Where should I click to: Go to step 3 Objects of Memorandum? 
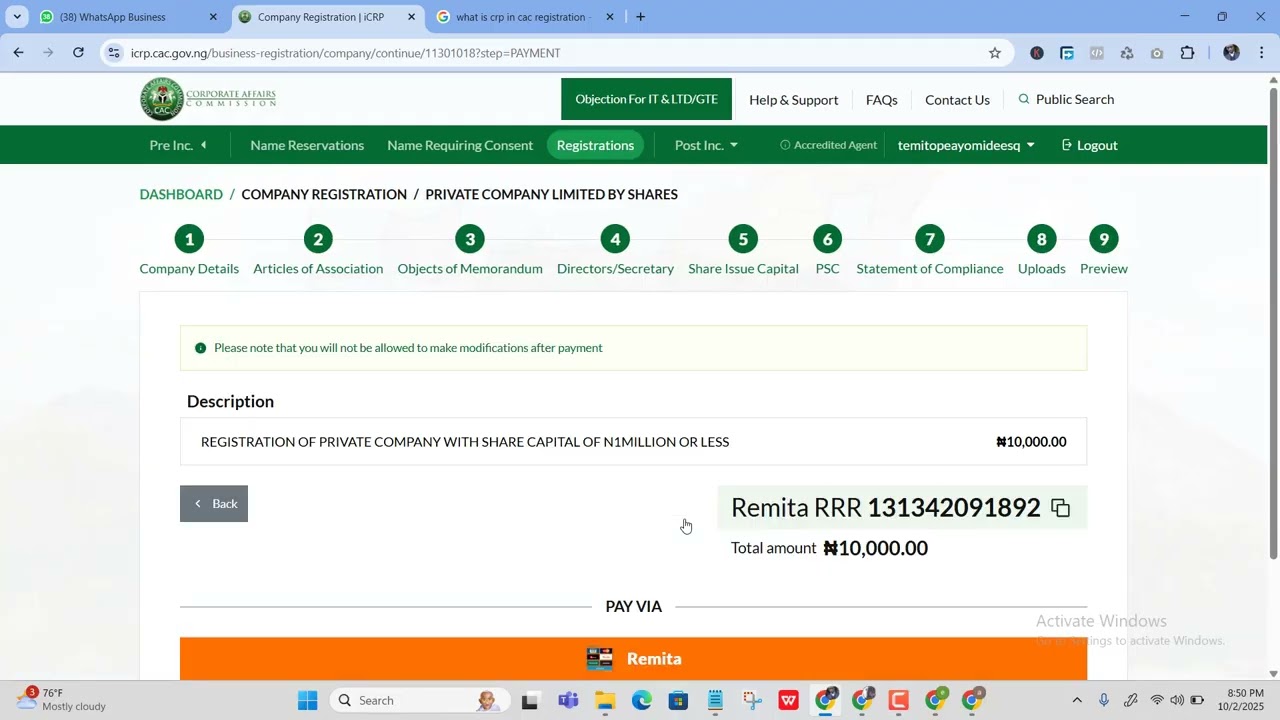point(470,251)
